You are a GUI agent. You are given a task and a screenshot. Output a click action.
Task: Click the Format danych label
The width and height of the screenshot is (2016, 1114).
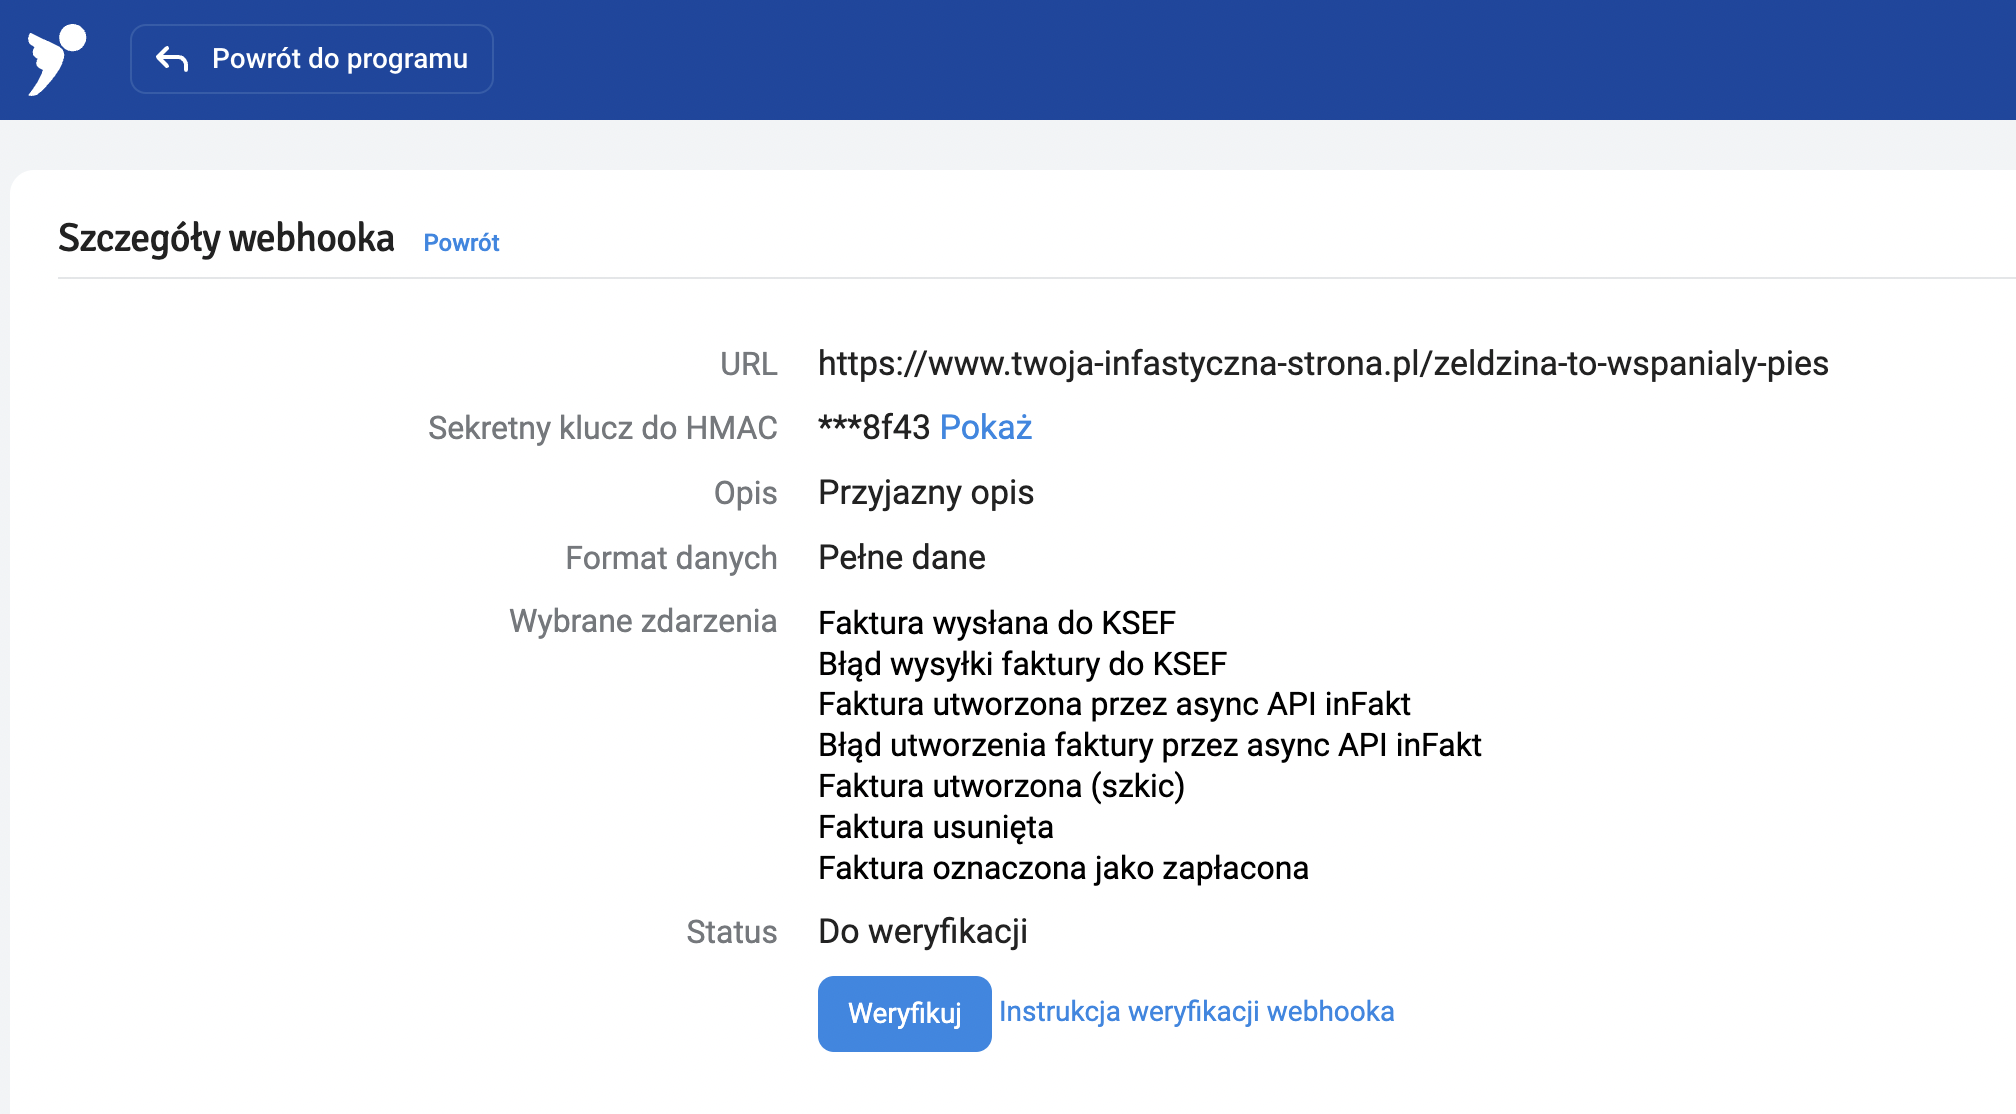[671, 558]
